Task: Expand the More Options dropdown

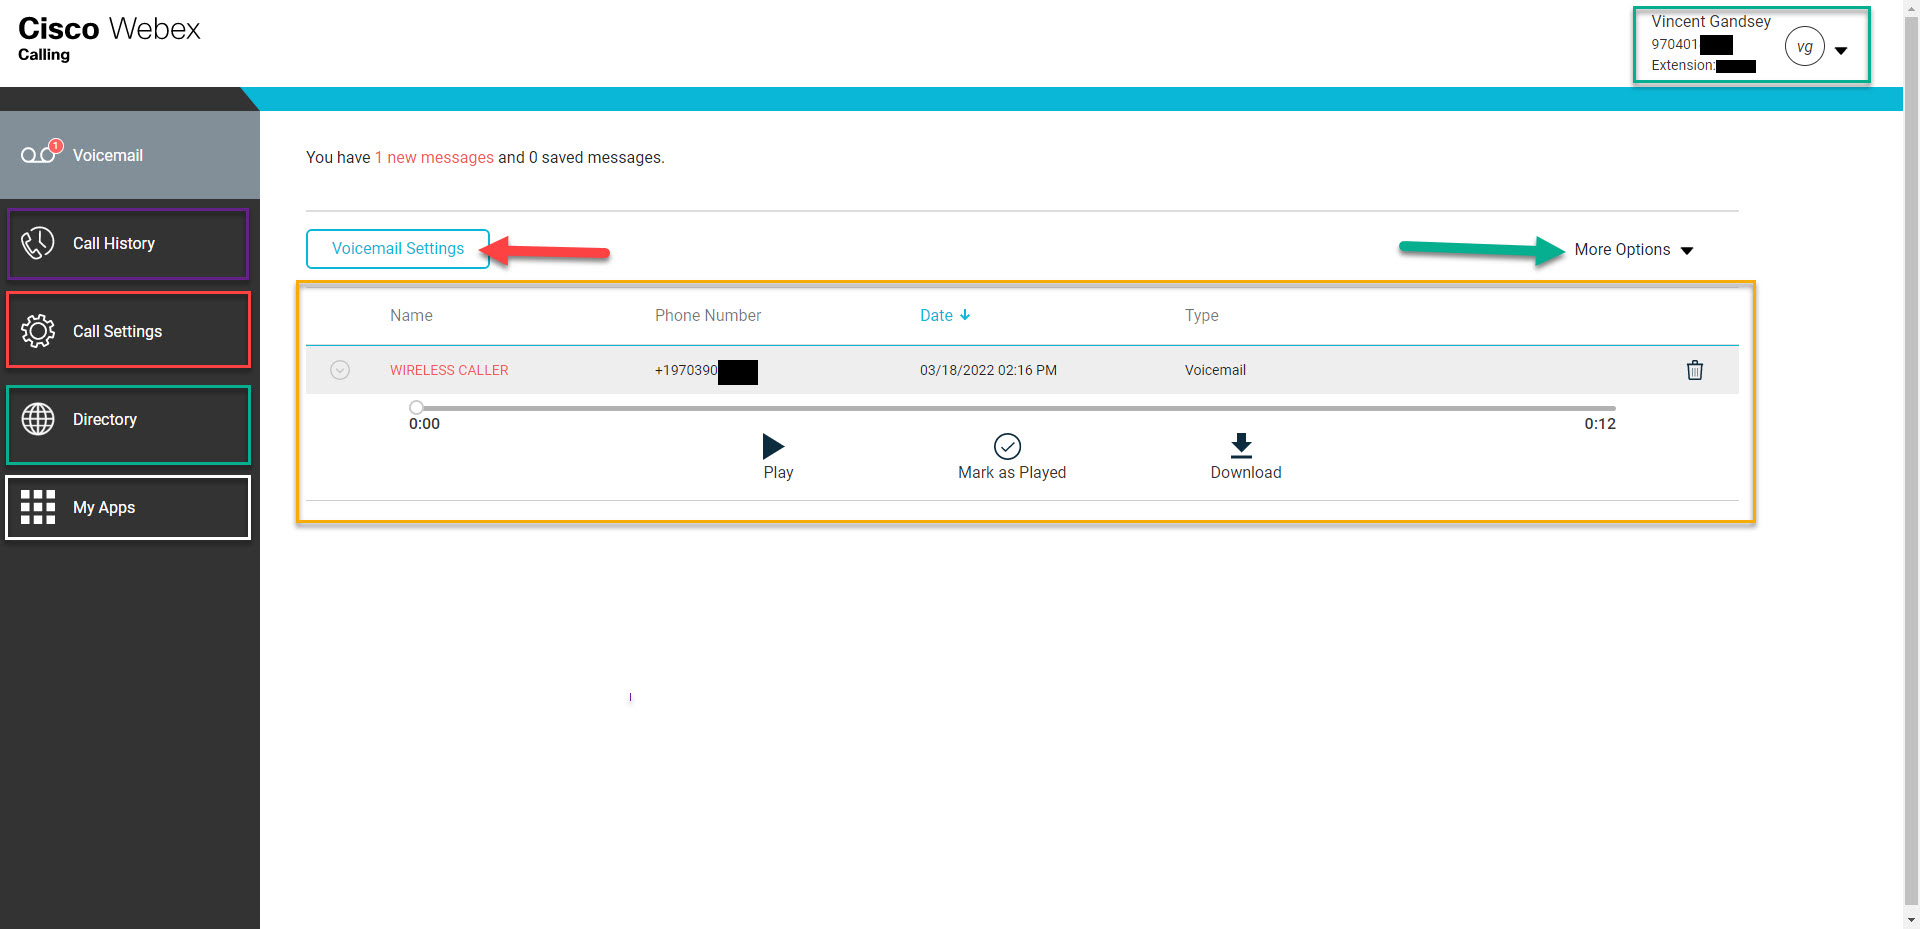Action: coord(1633,250)
